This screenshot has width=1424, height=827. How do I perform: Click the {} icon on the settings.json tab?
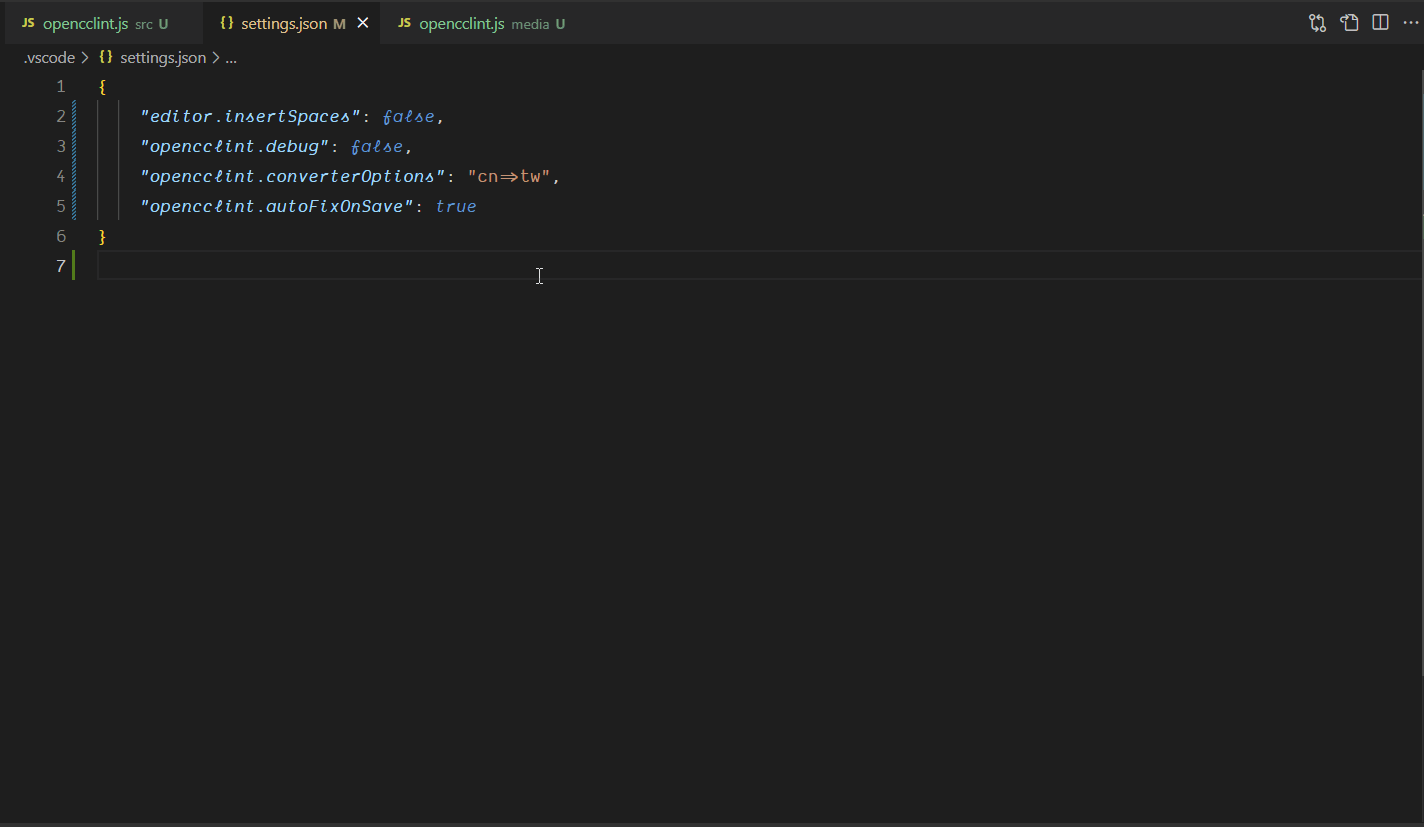225,22
